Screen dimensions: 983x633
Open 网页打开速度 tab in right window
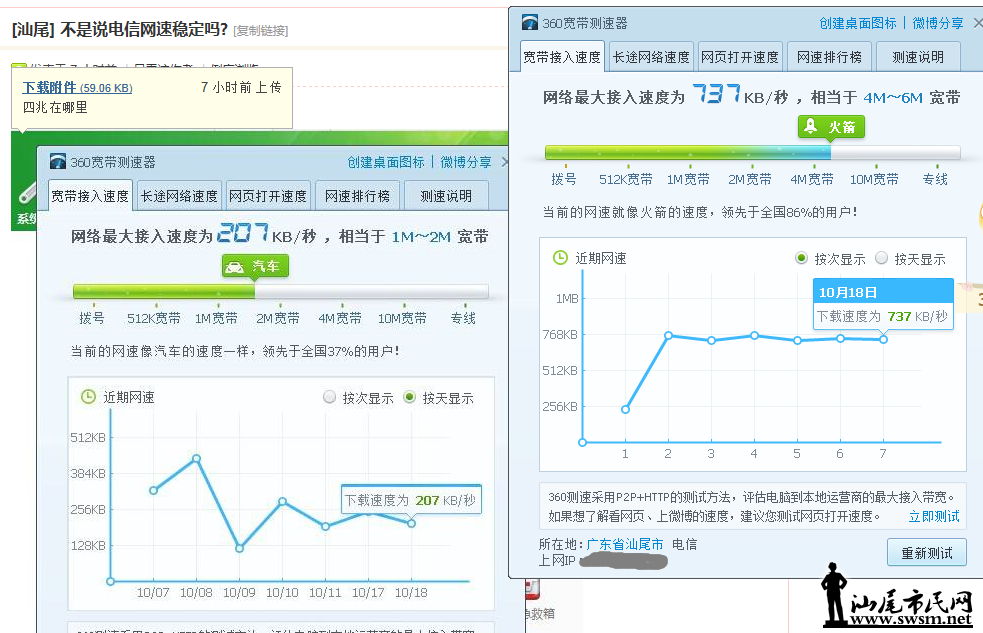(739, 57)
